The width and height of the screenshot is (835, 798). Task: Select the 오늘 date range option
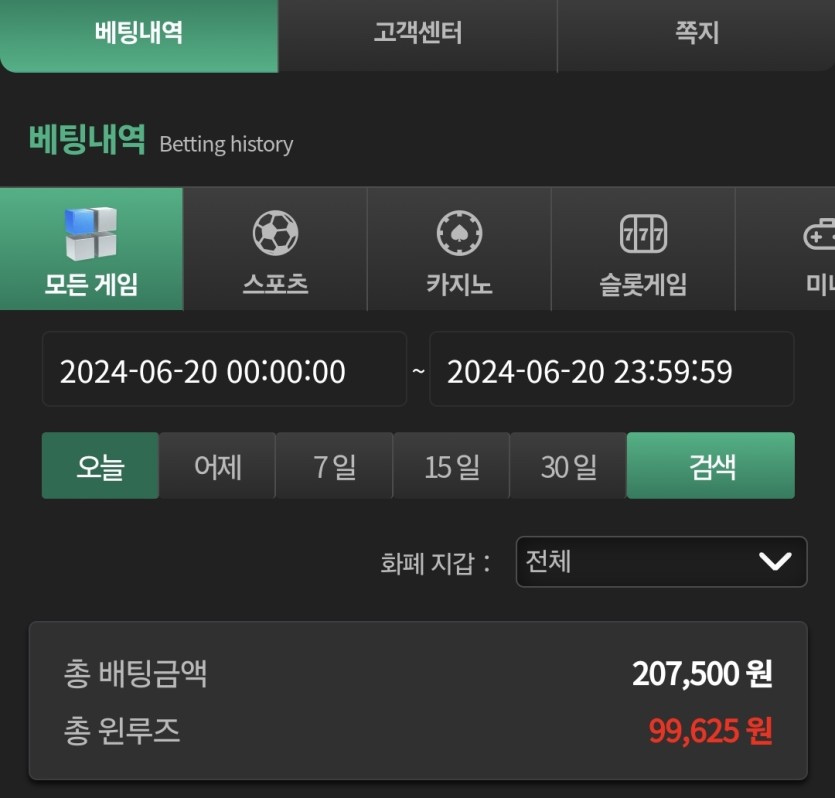point(100,466)
